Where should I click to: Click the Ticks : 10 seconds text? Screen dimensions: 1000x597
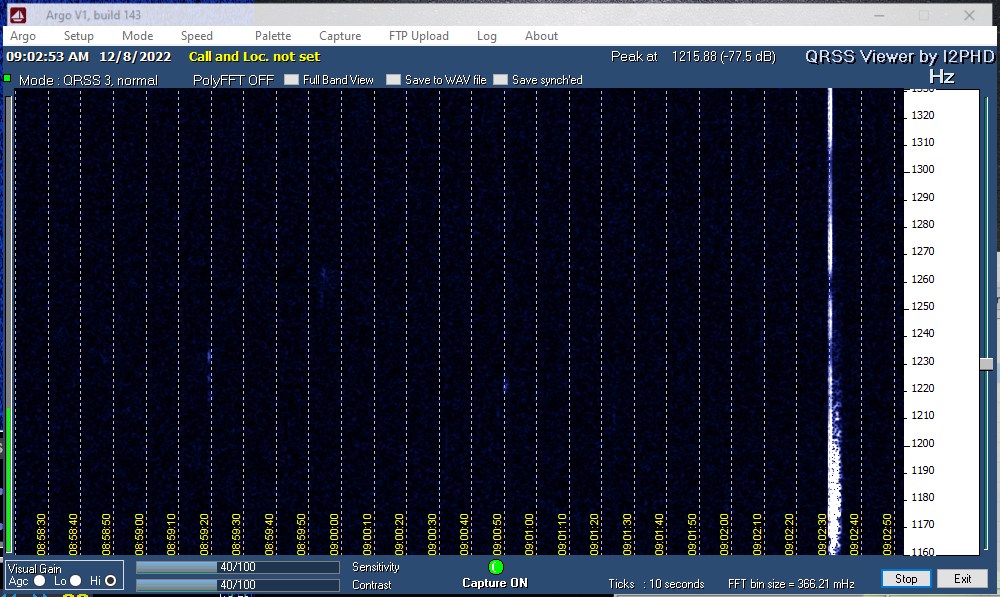click(x=656, y=584)
